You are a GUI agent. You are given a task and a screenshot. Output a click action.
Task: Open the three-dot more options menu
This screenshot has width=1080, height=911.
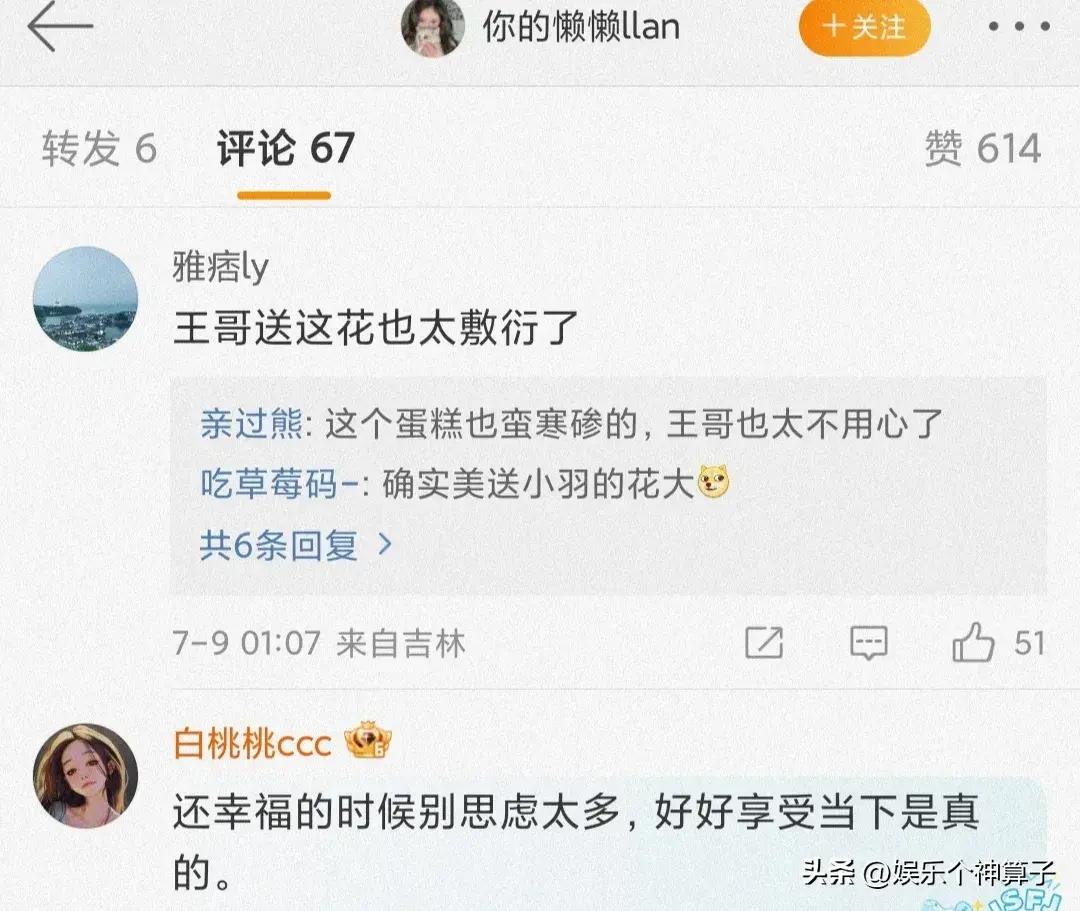[x=1019, y=27]
